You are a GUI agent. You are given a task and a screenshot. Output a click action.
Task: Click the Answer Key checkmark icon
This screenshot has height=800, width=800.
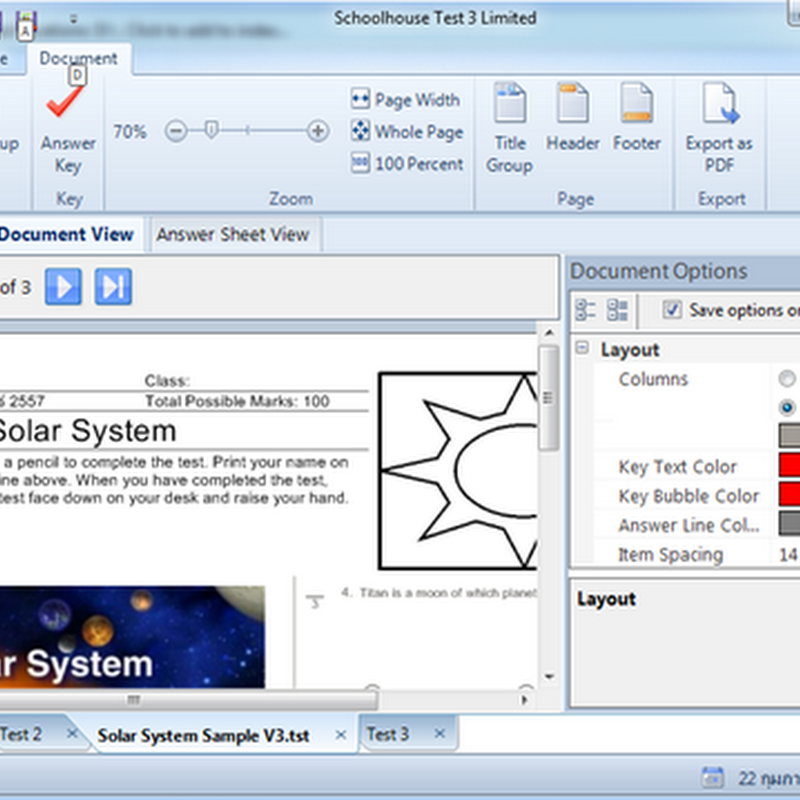click(x=65, y=101)
